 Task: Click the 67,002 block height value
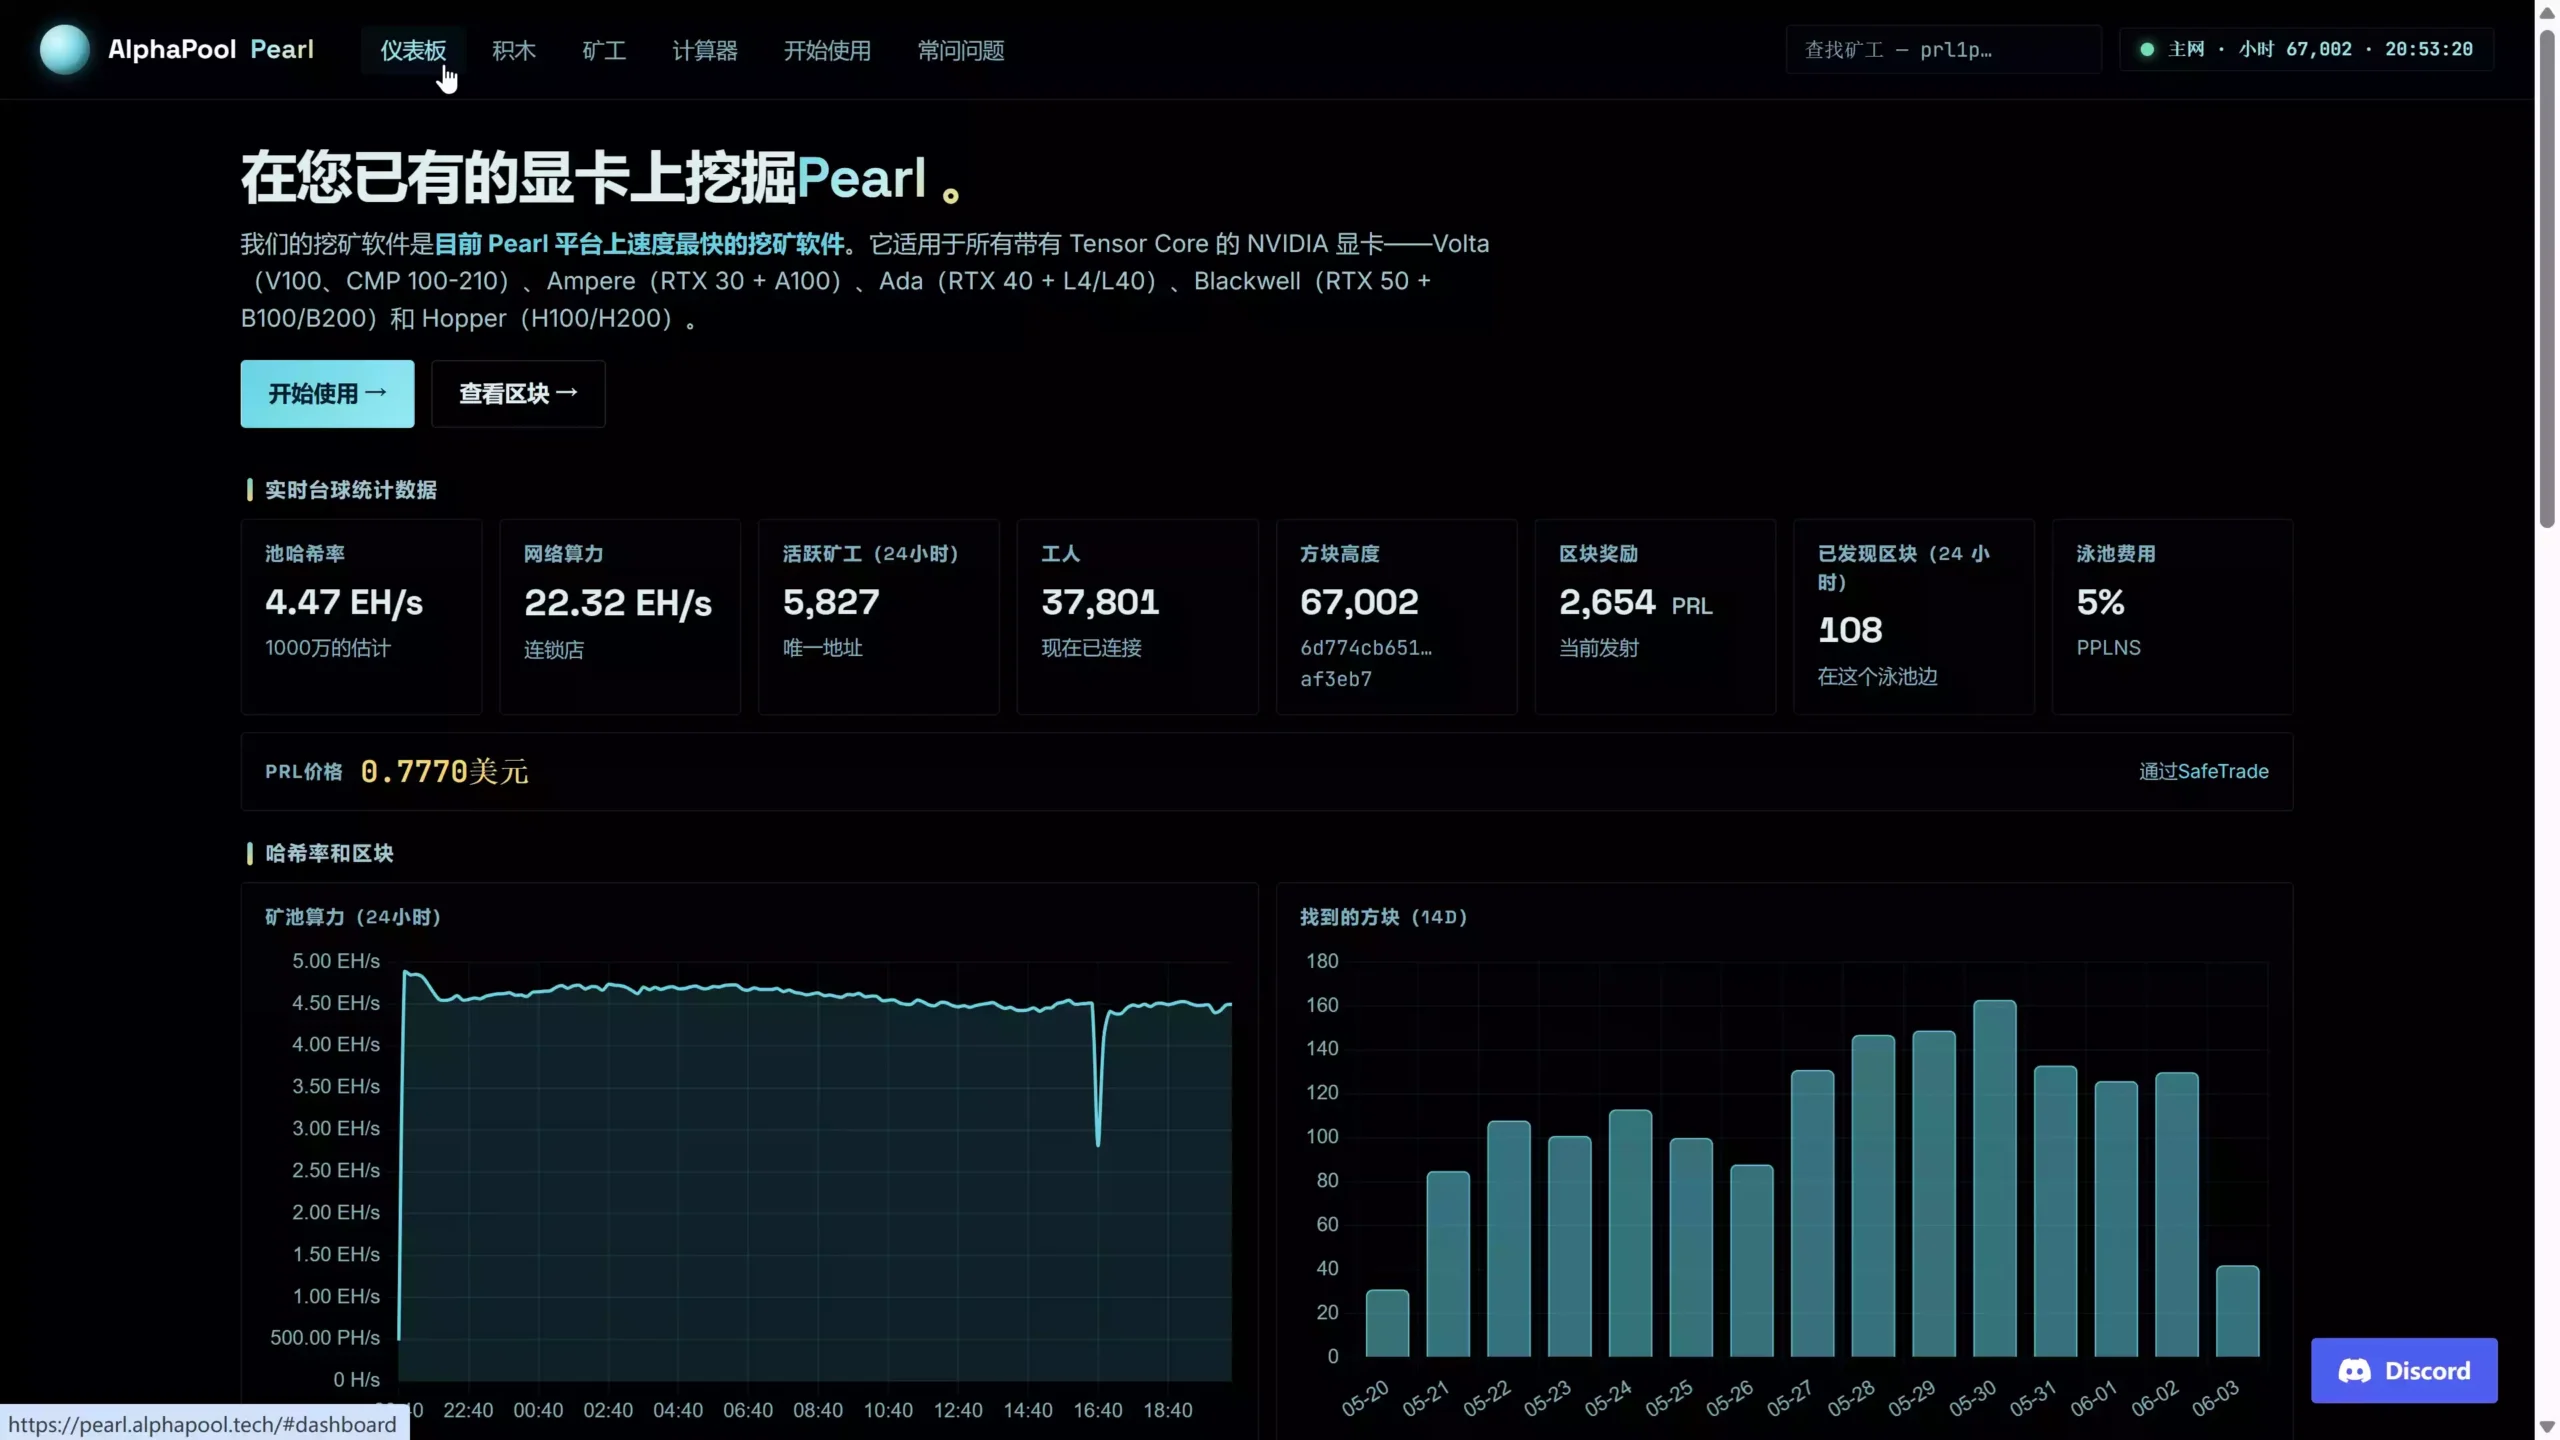click(1359, 602)
